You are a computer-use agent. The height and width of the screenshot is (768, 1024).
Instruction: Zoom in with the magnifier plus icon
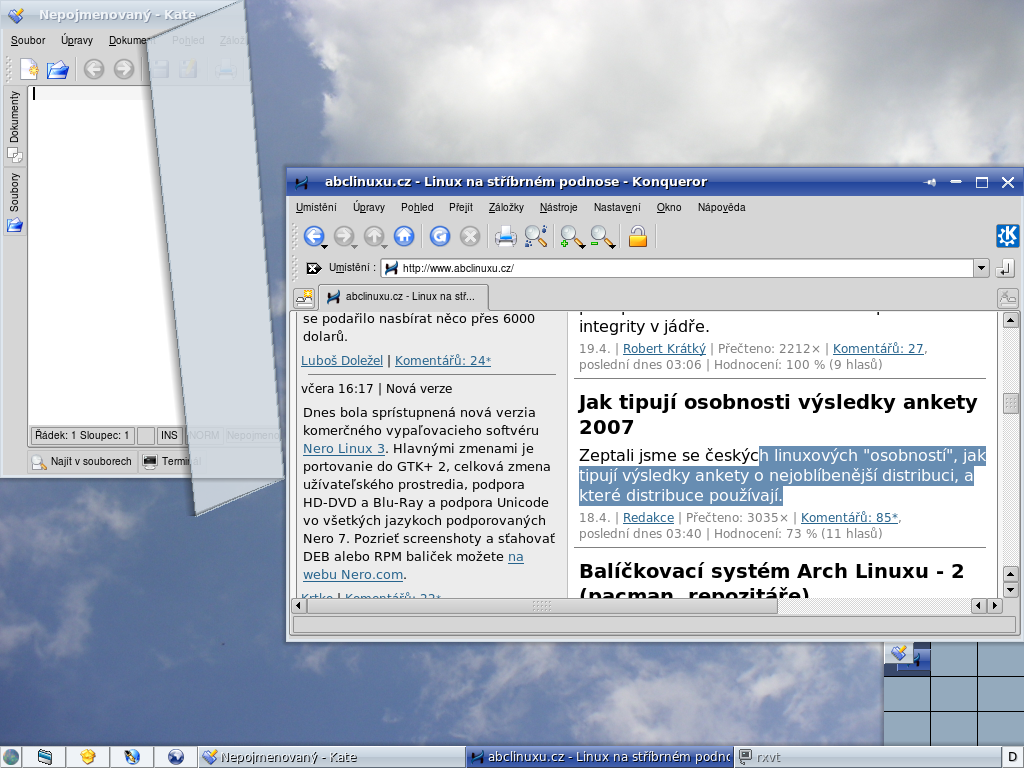[571, 236]
